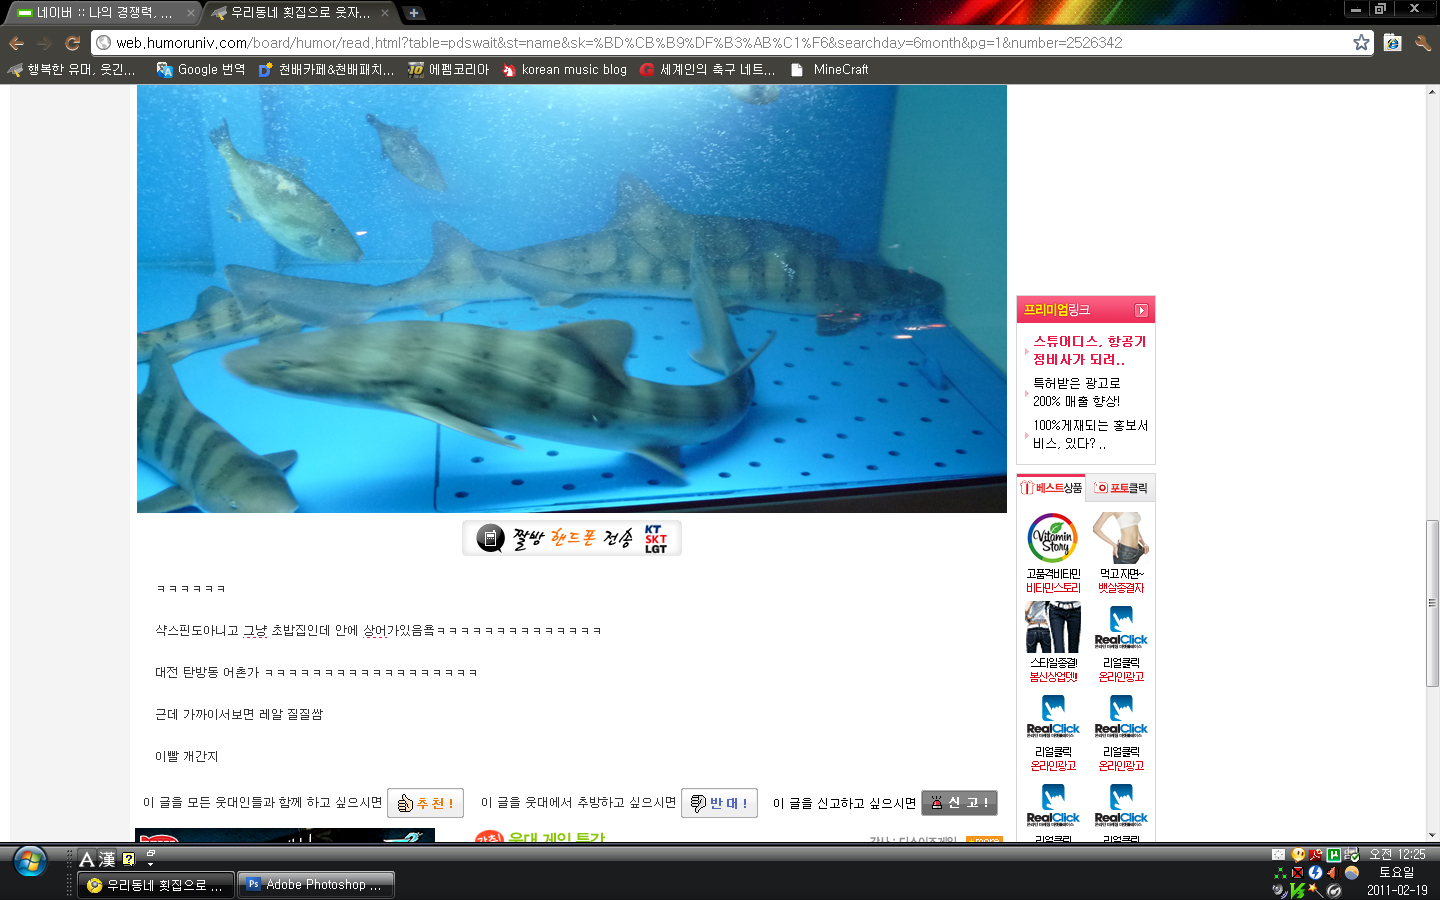Click the 대전 탄방동 어촌가 post line
This screenshot has width=1440, height=900.
[316, 673]
